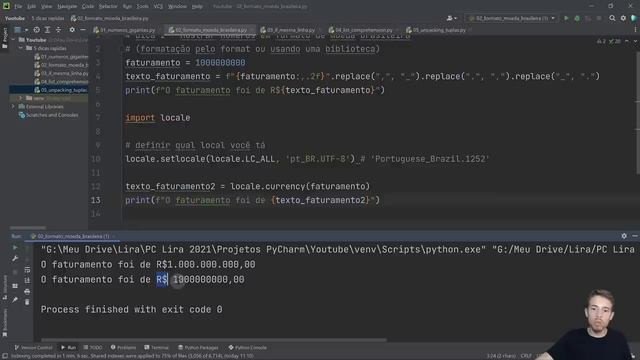Open Version Control tool window
The width and height of the screenshot is (640, 360).
[33, 348]
